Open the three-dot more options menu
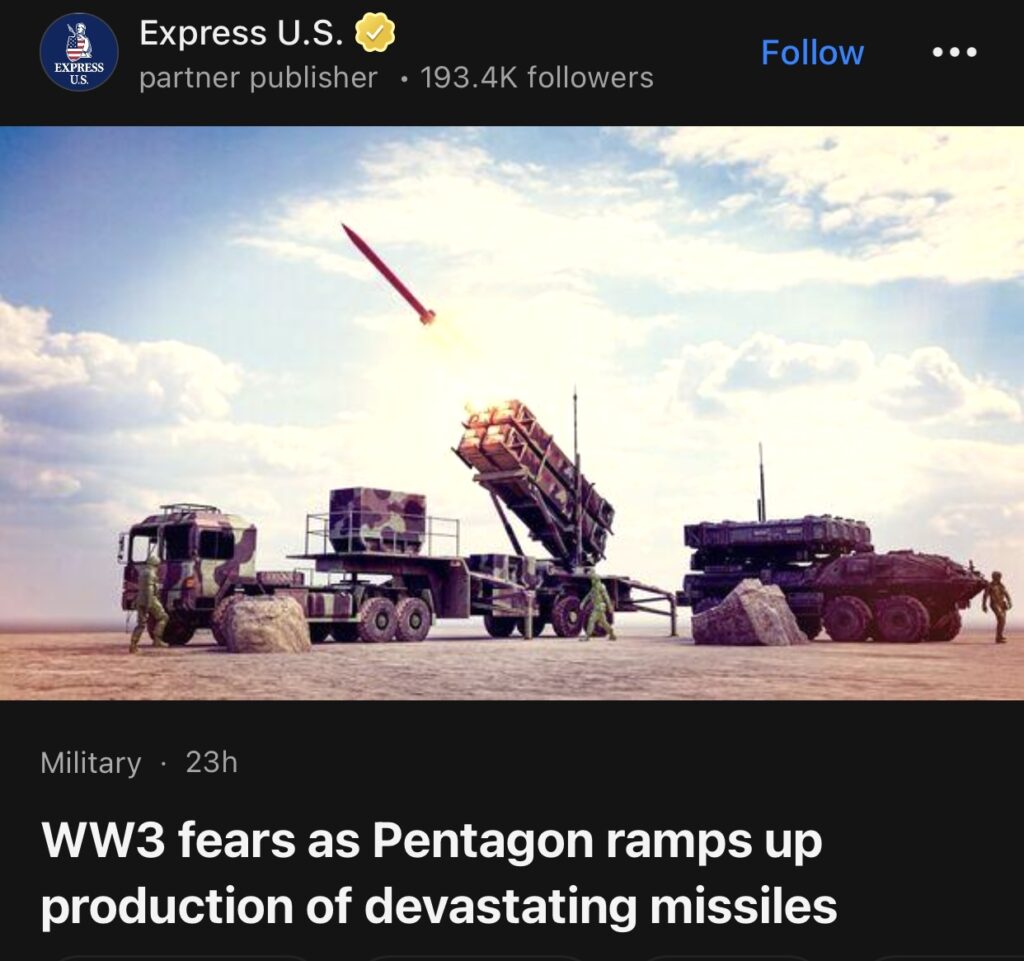The image size is (1024, 961). [x=954, y=52]
